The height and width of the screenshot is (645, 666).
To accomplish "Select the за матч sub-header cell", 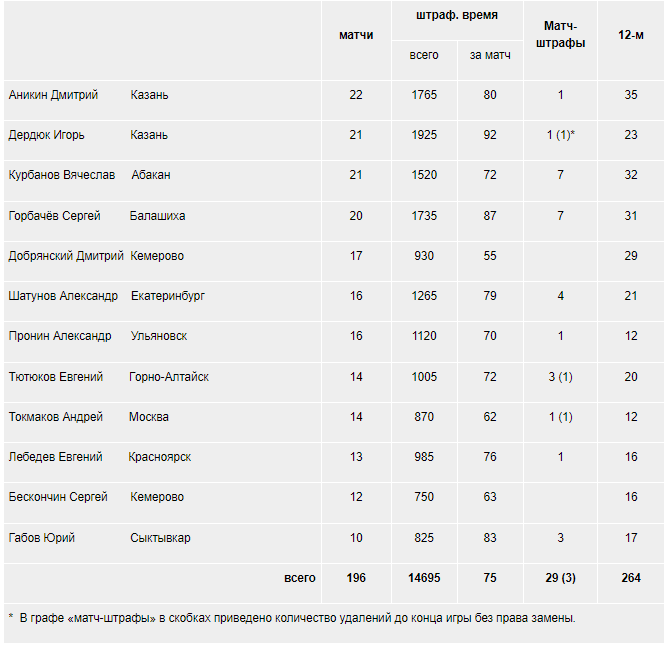I will pos(490,55).
